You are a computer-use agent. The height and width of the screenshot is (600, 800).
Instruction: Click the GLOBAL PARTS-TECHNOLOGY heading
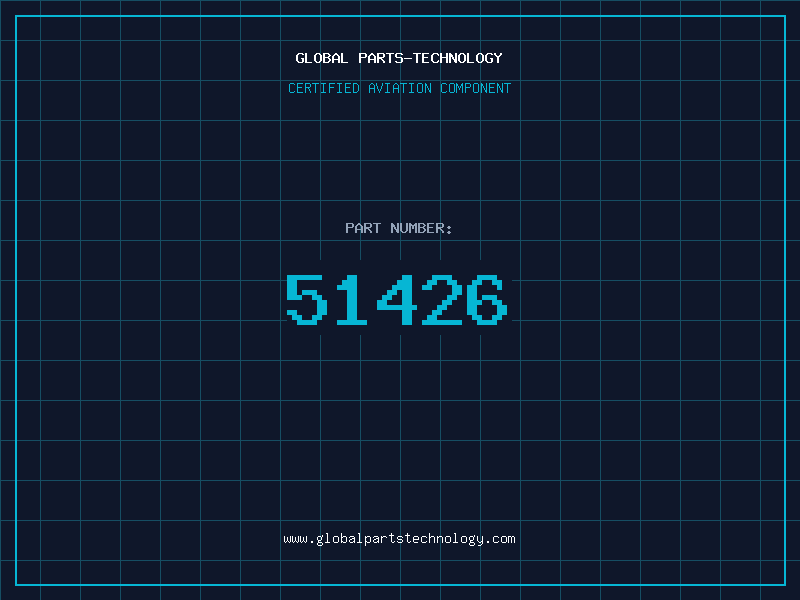point(399,58)
